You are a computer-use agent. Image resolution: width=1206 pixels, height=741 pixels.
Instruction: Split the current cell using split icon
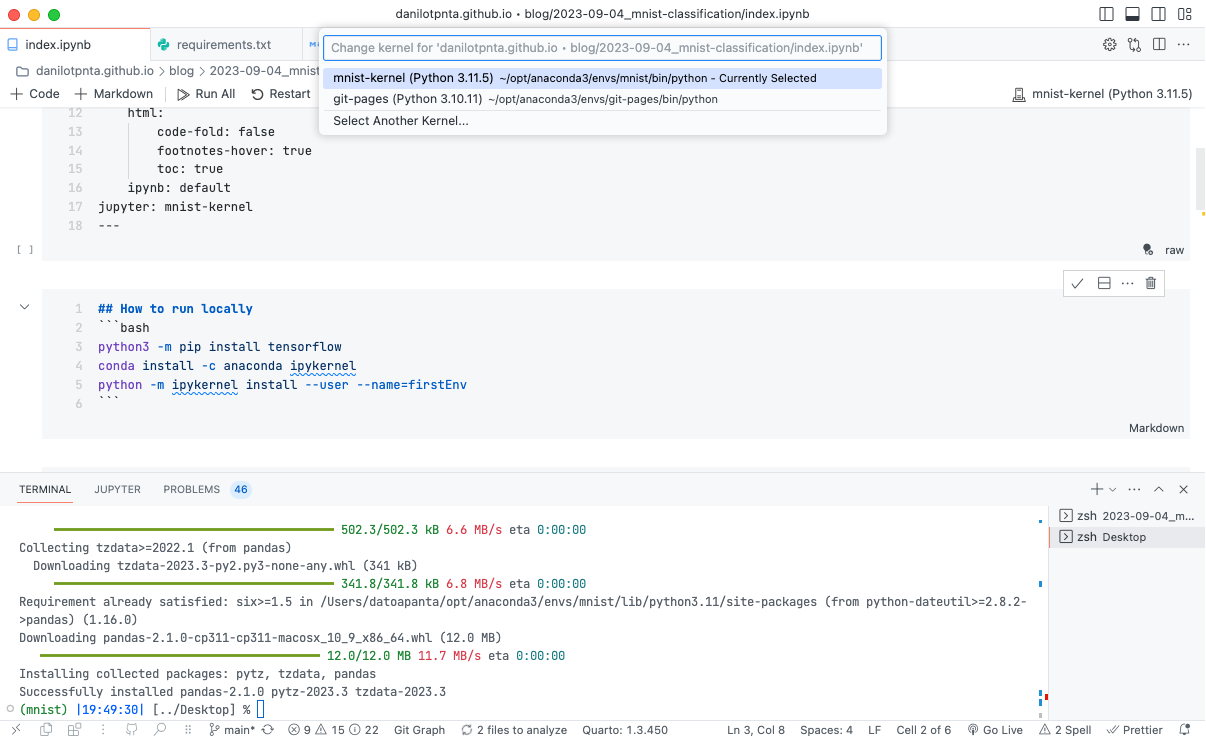click(x=1104, y=283)
